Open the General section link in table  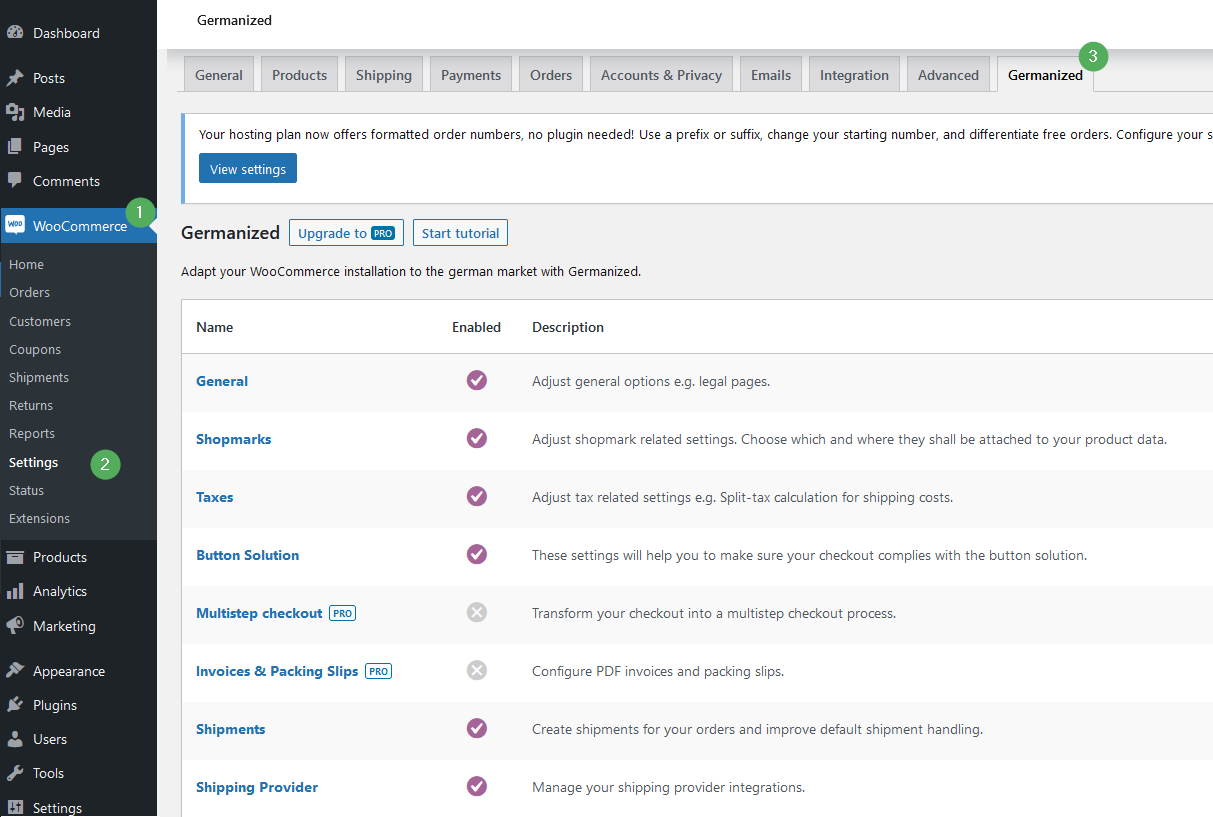click(x=222, y=381)
